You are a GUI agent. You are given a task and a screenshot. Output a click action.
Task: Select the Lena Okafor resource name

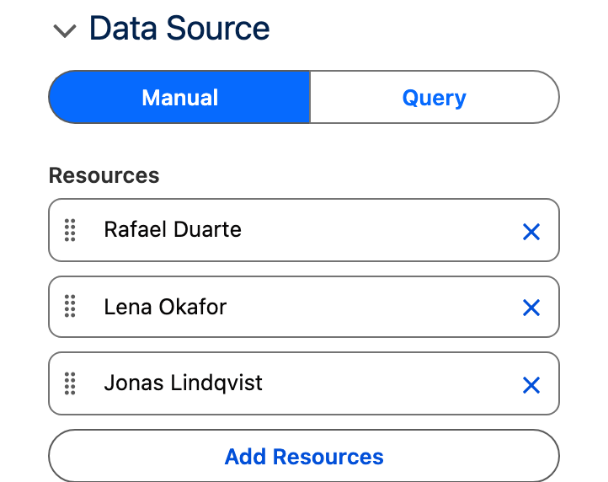[x=165, y=307]
